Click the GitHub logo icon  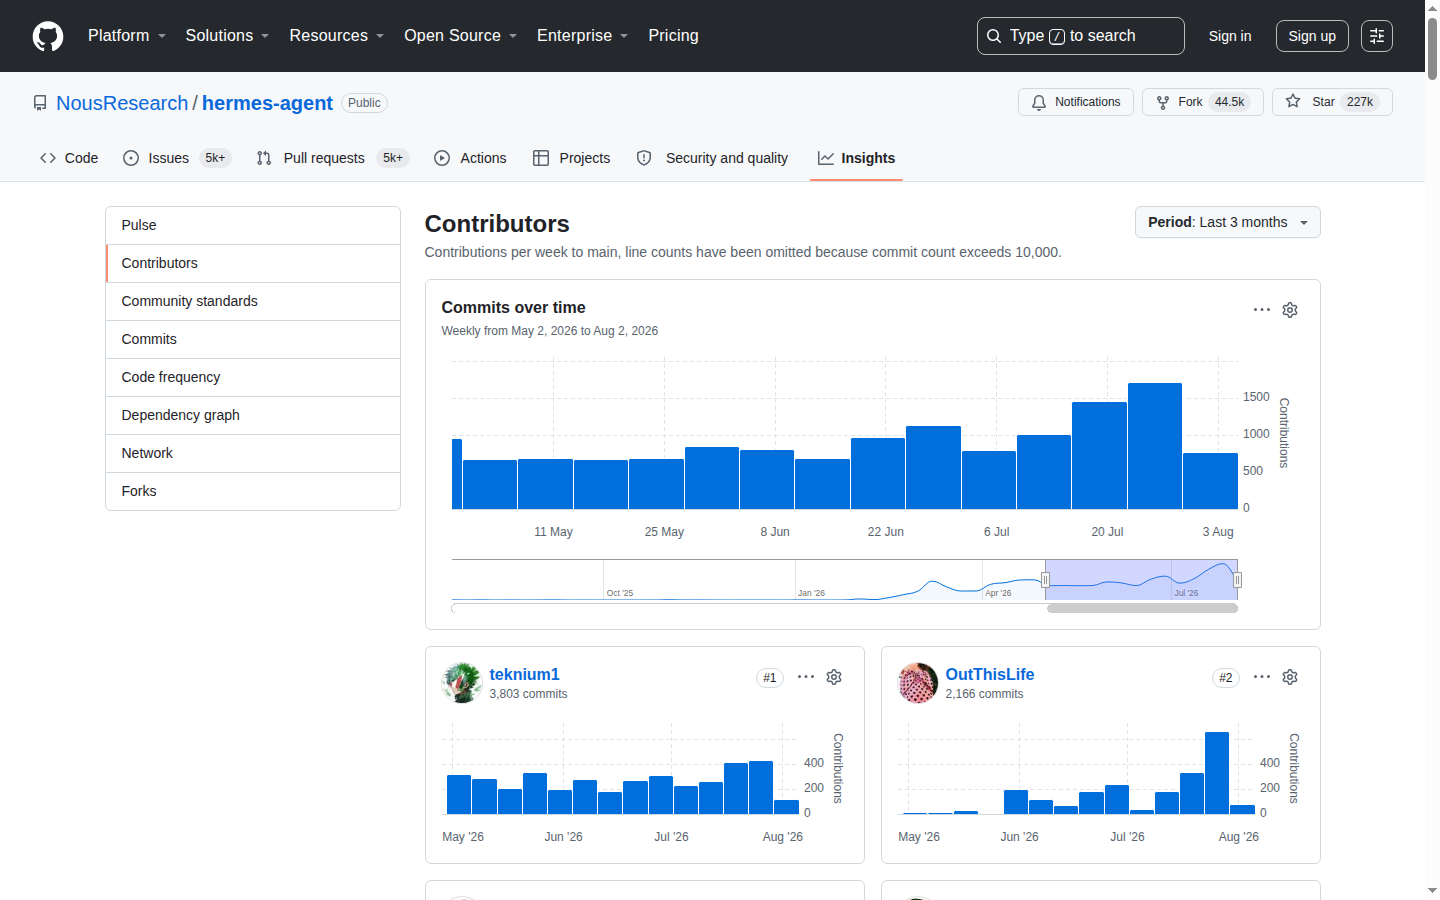(48, 36)
